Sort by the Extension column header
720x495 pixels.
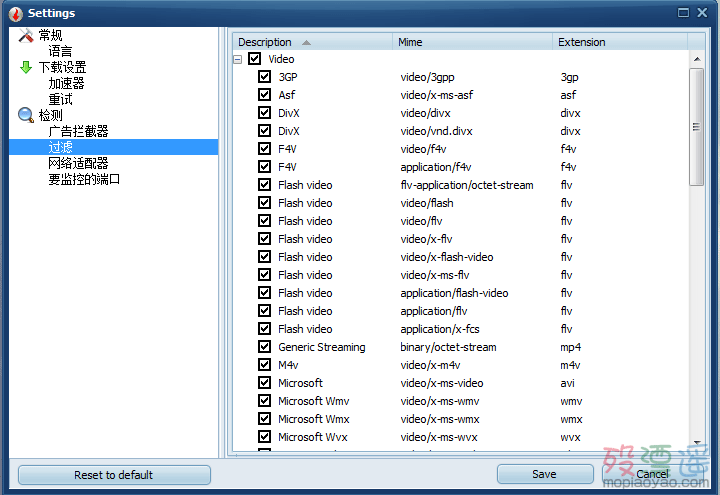coord(620,42)
